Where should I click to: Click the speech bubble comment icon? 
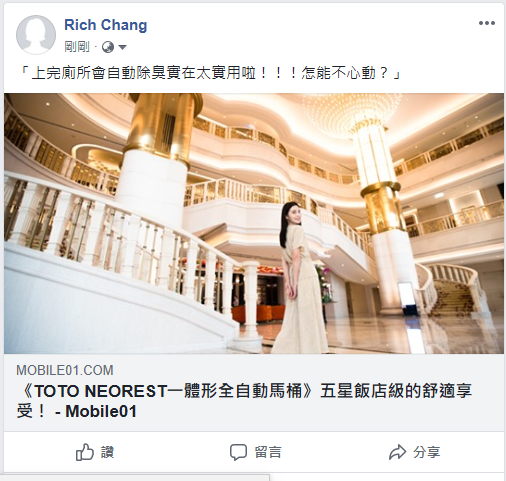click(238, 453)
